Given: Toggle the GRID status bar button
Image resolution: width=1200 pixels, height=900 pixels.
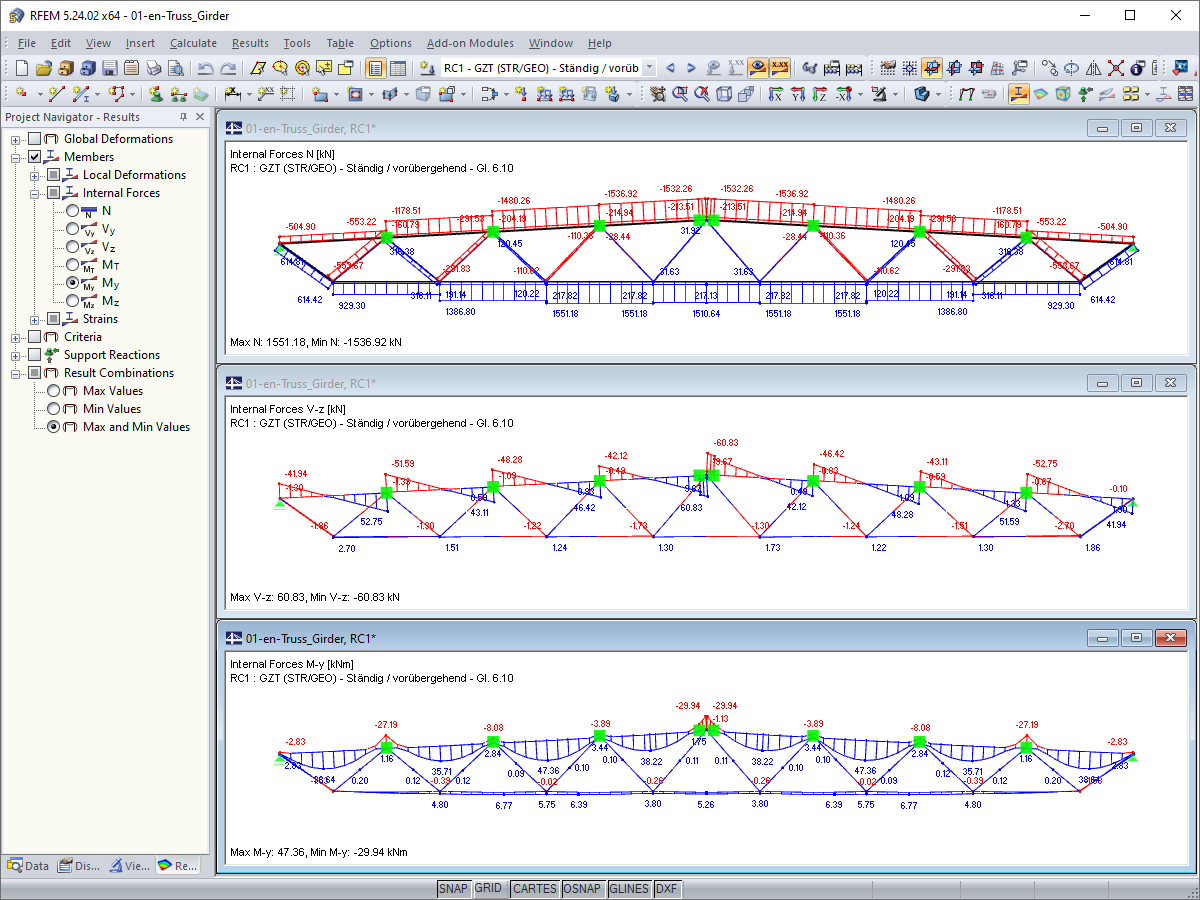Looking at the screenshot, I should pos(488,888).
